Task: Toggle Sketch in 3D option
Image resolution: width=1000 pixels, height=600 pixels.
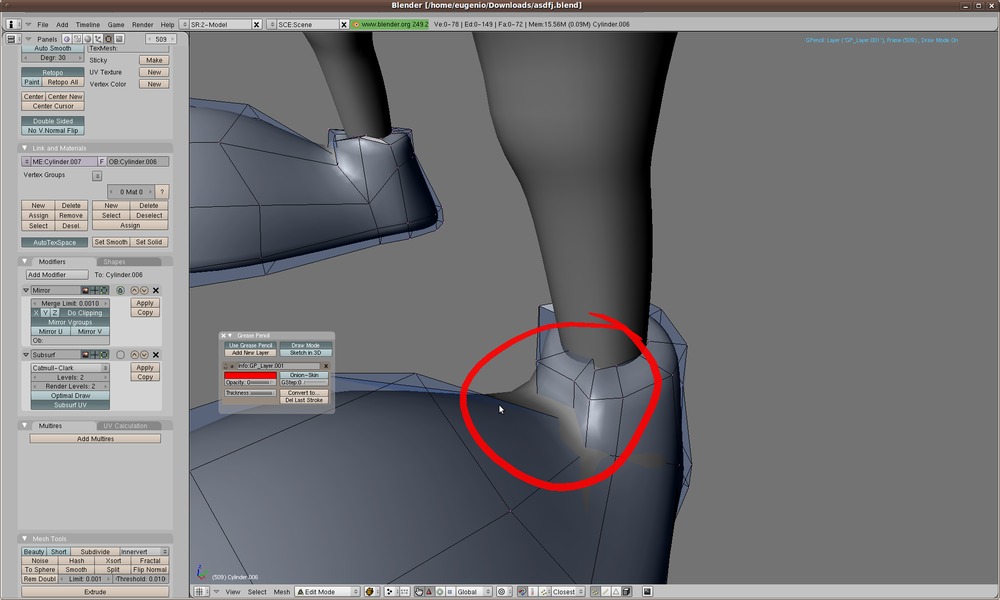Action: 305,353
